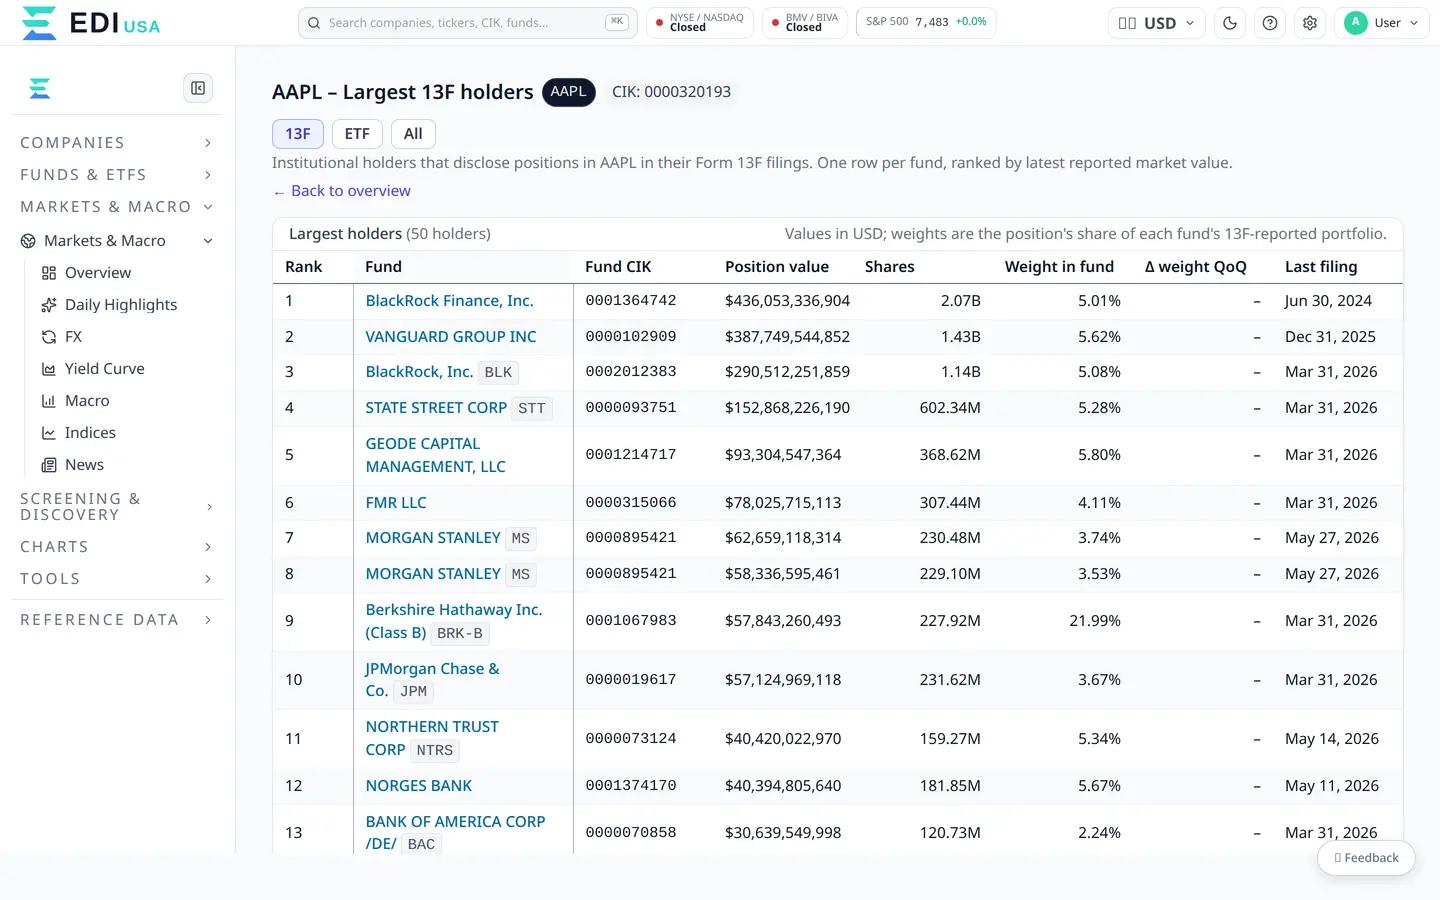Screen dimensions: 1440x900
Task: Open BlackRock Finance, Inc. fund link
Action: point(449,301)
